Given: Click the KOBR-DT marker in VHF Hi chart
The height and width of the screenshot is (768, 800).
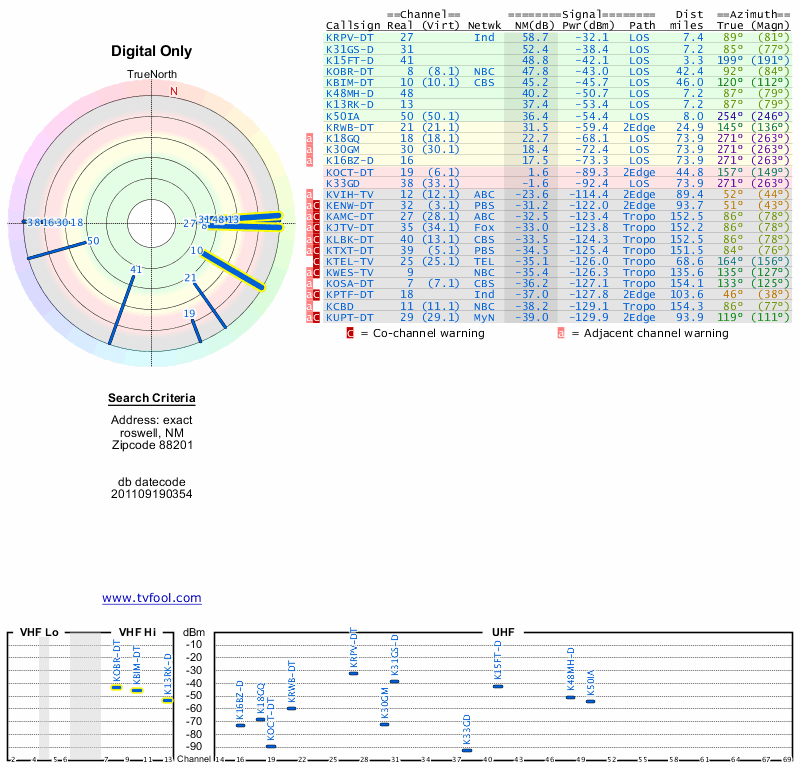Looking at the screenshot, I should tap(116, 687).
